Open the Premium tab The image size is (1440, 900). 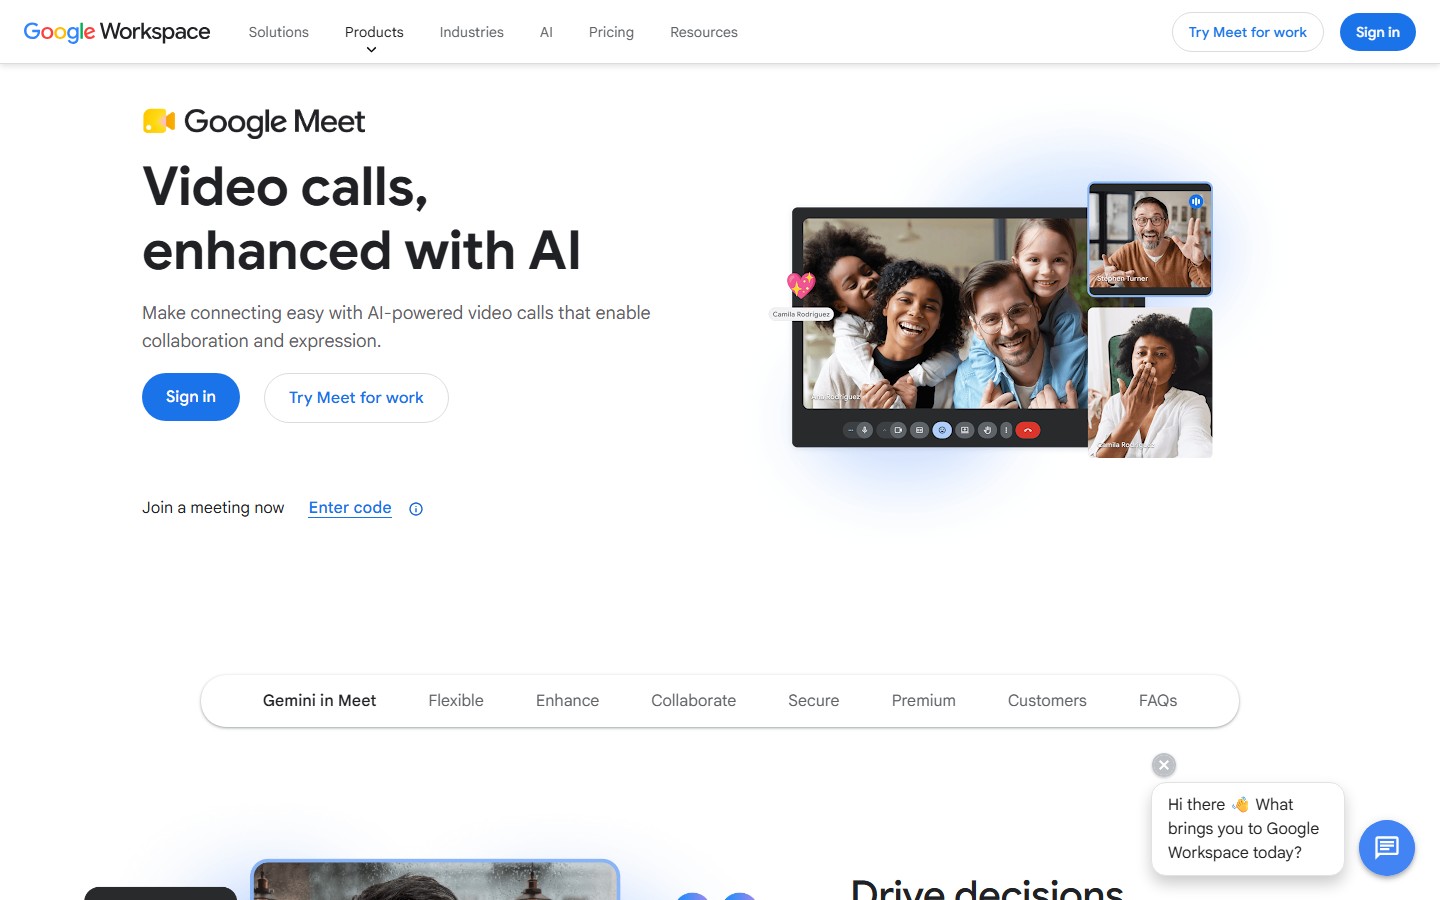pos(923,701)
